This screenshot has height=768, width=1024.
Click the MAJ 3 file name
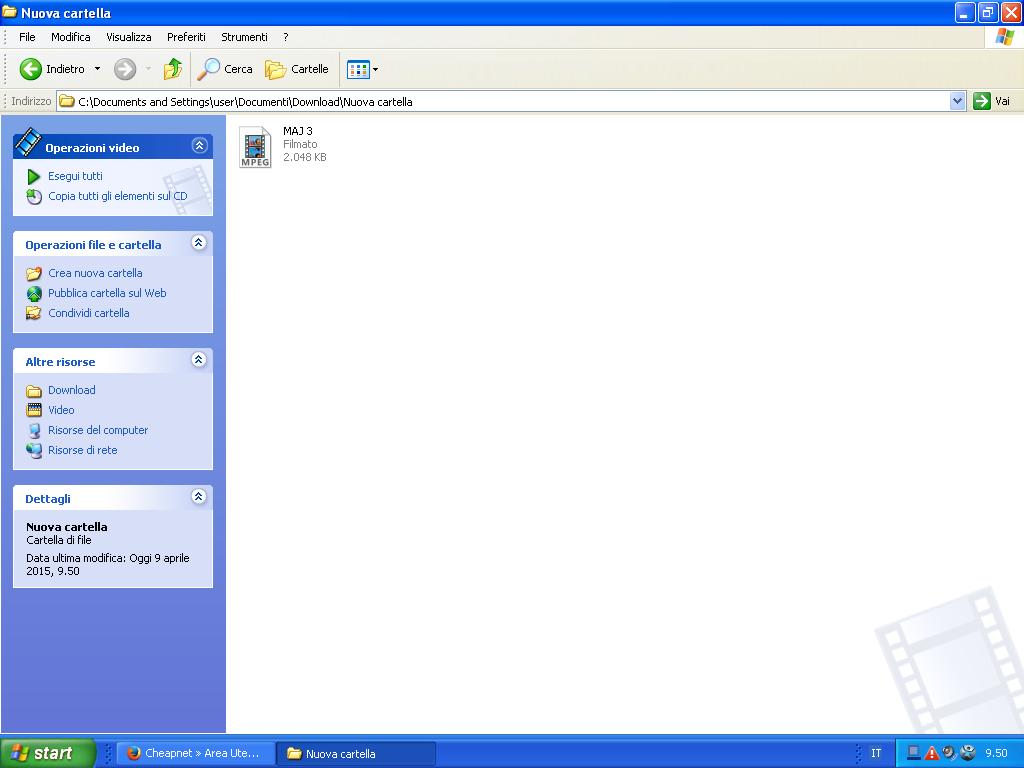coord(298,131)
